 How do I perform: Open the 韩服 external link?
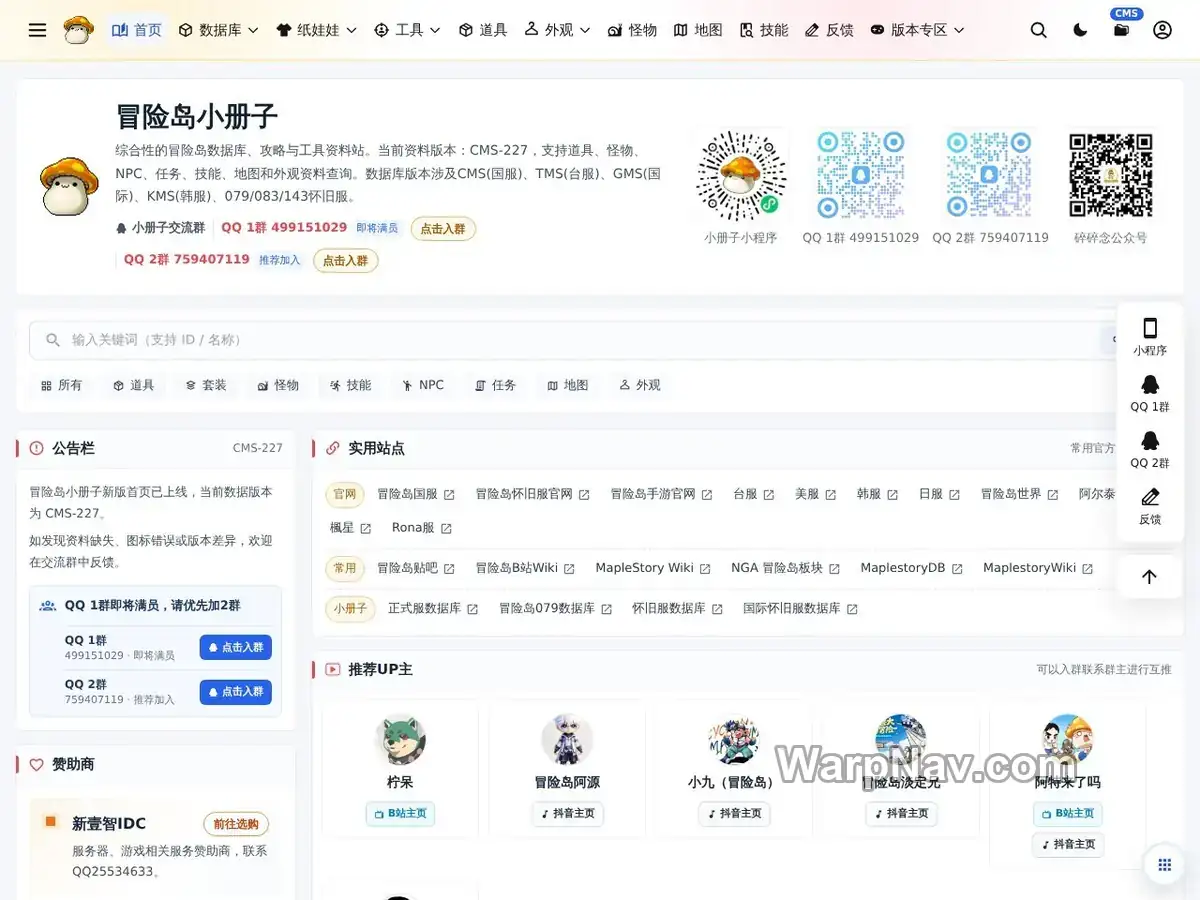tap(877, 494)
